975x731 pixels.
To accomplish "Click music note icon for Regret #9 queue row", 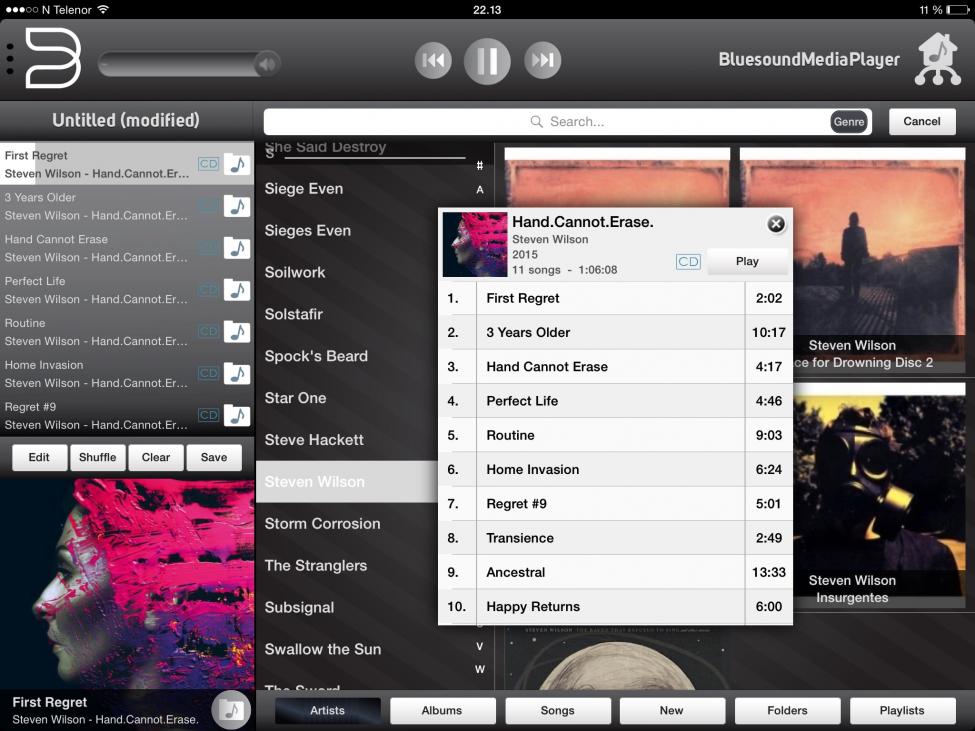I will click(237, 415).
